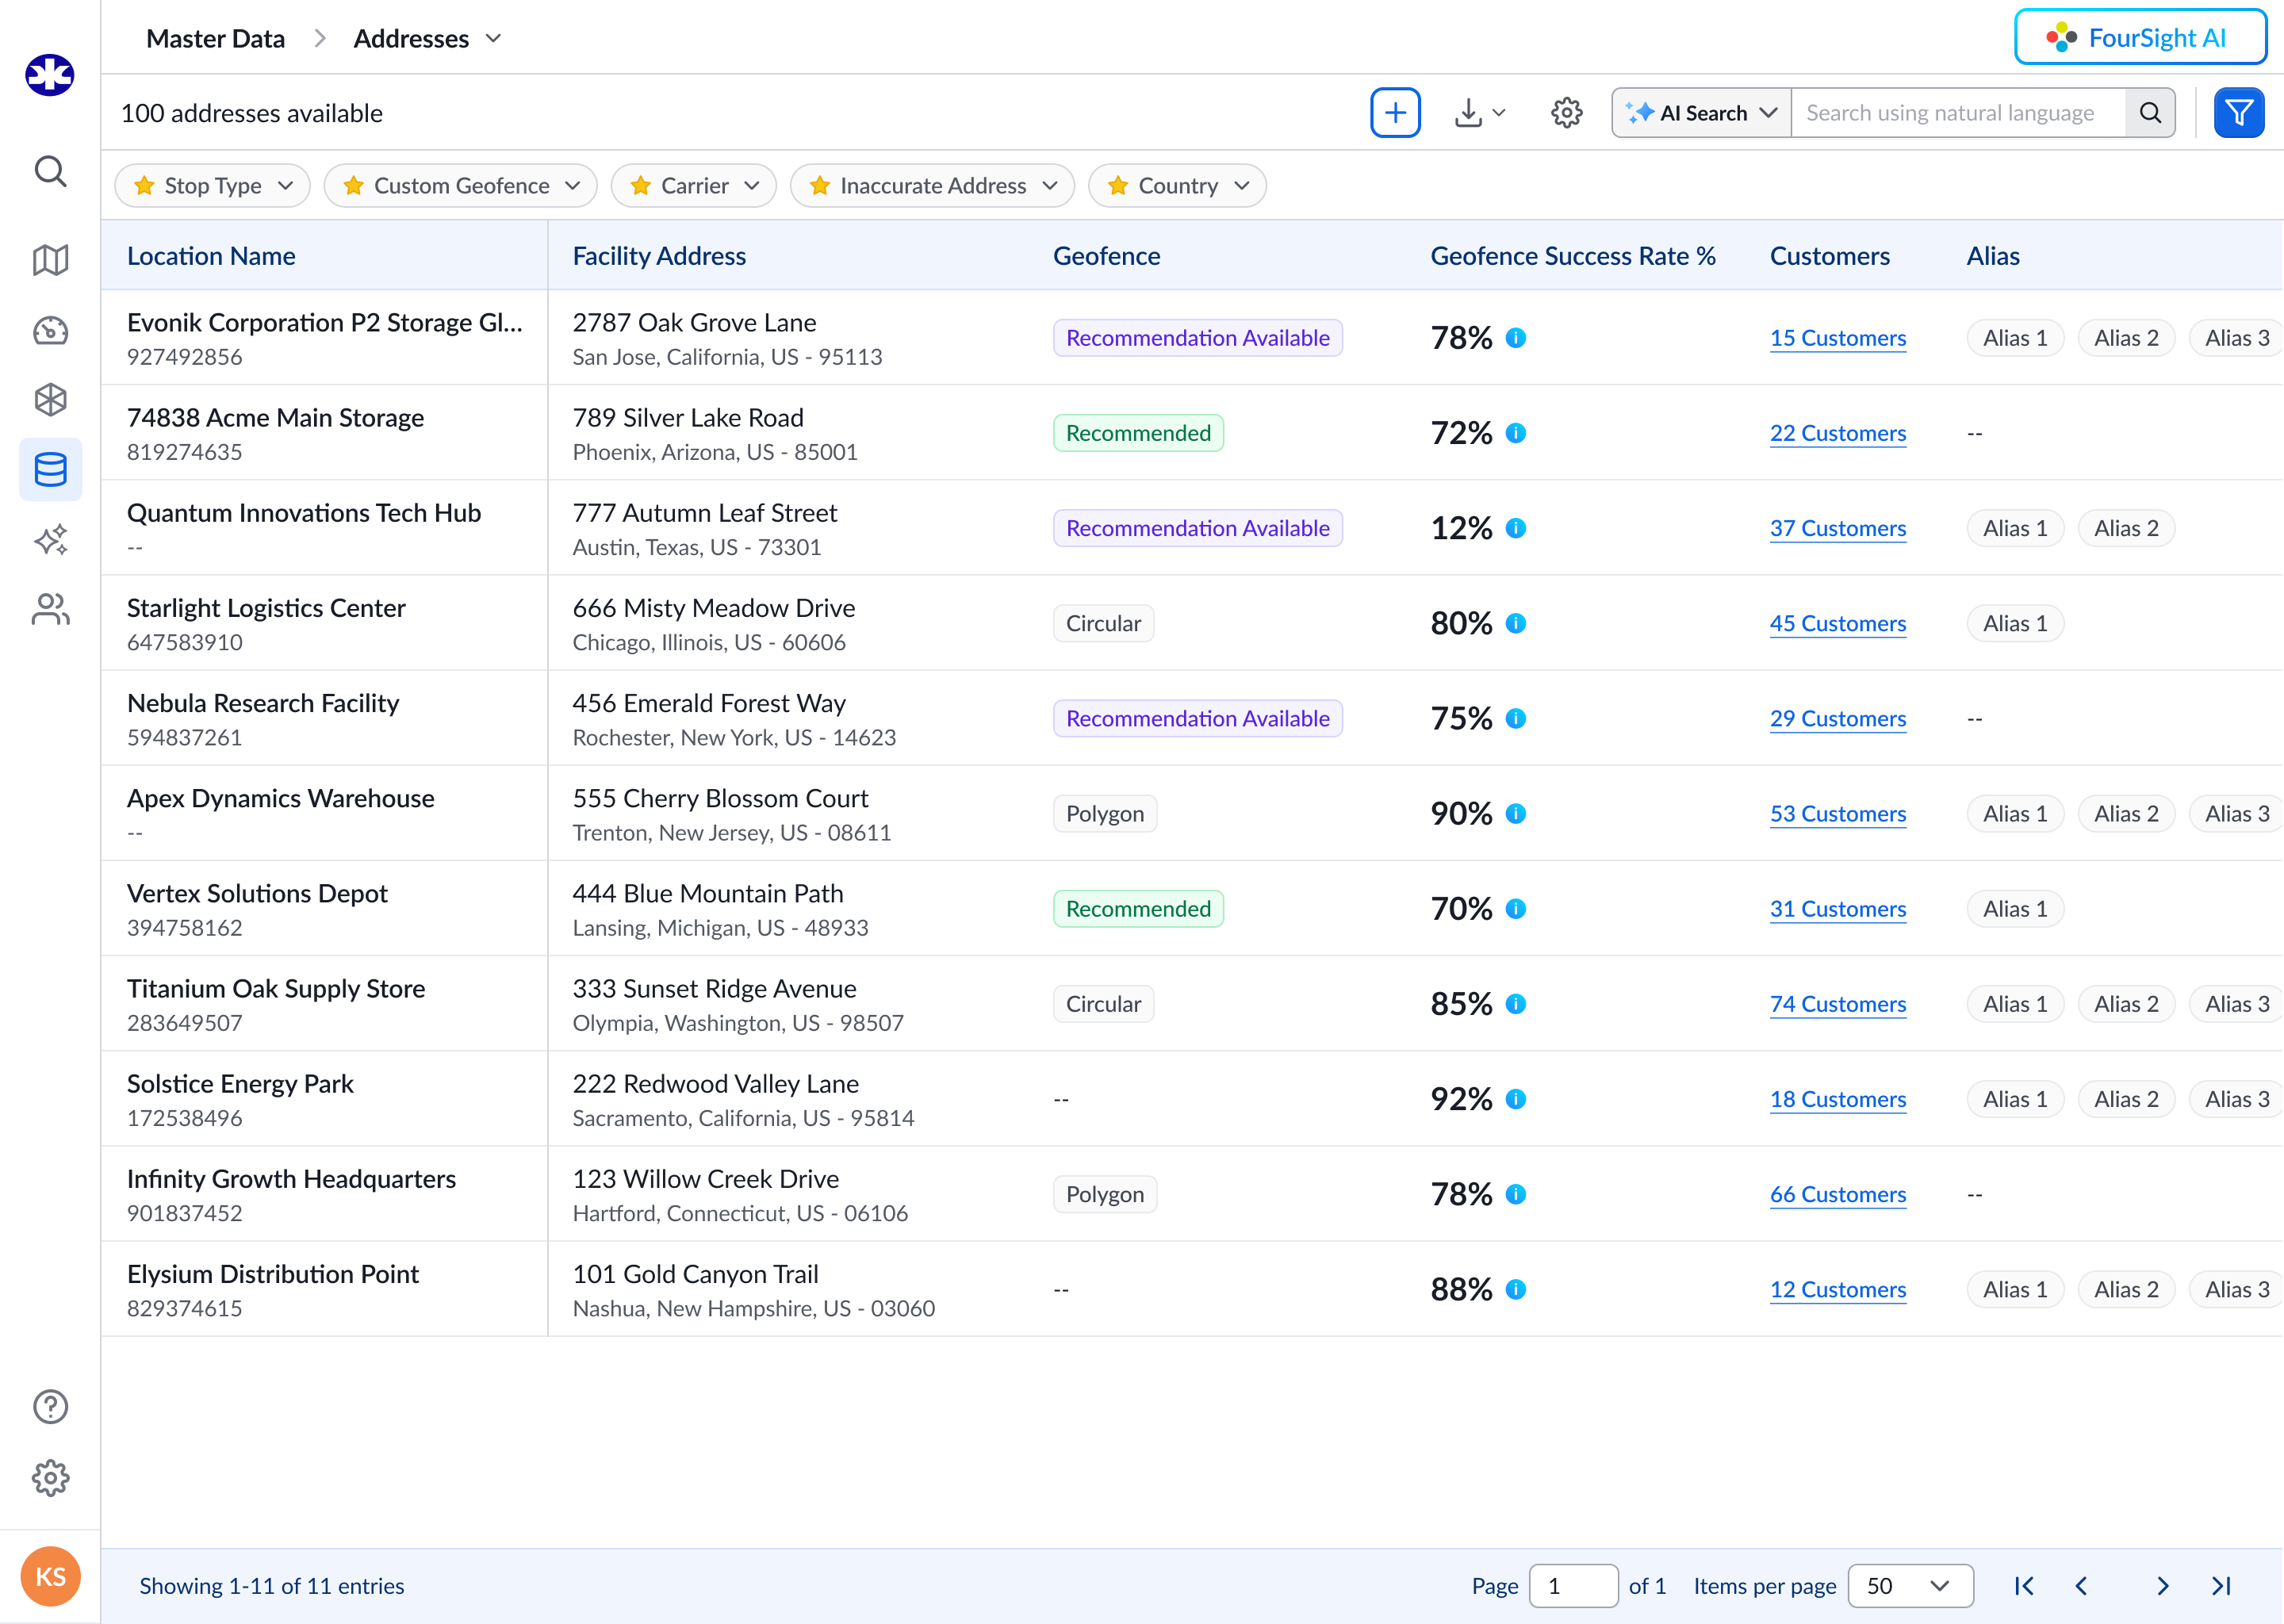Open the blue filter funnel button
The width and height of the screenshot is (2284, 1624).
pyautogui.click(x=2239, y=113)
